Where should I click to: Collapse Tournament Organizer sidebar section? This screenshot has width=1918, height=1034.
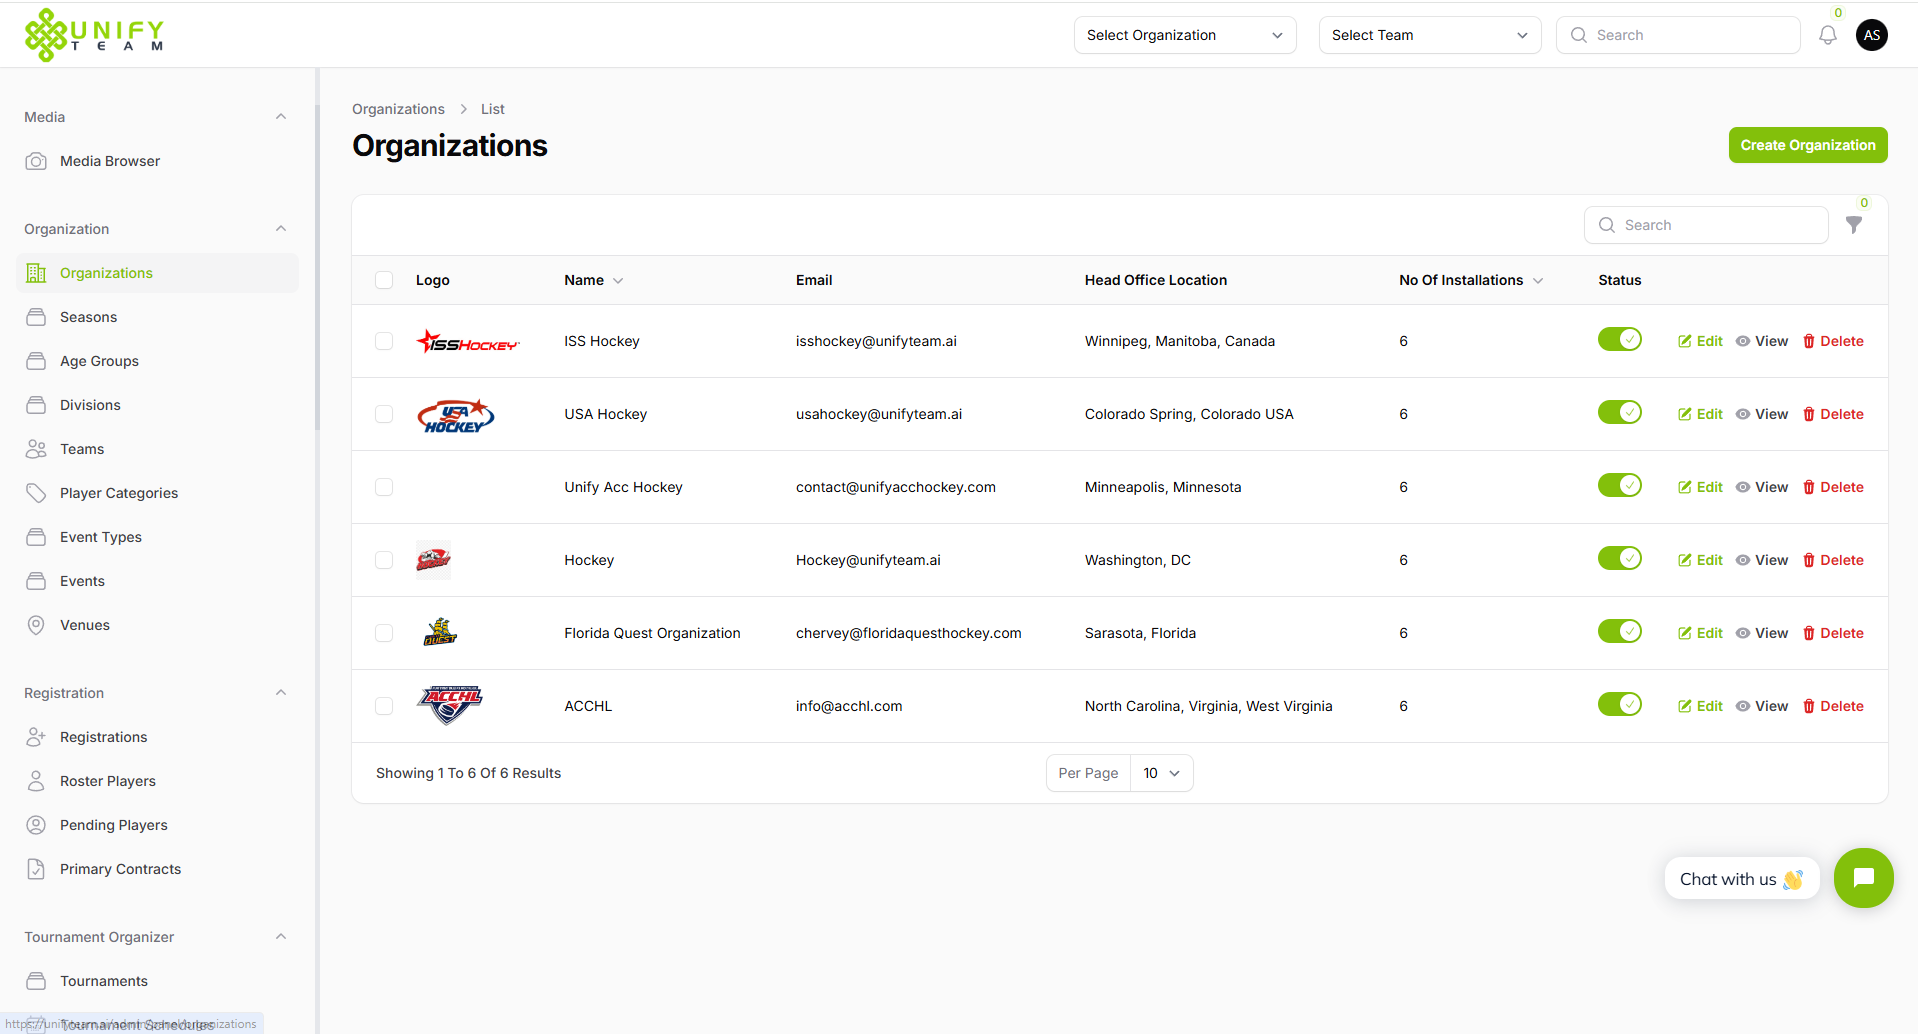[x=281, y=937]
